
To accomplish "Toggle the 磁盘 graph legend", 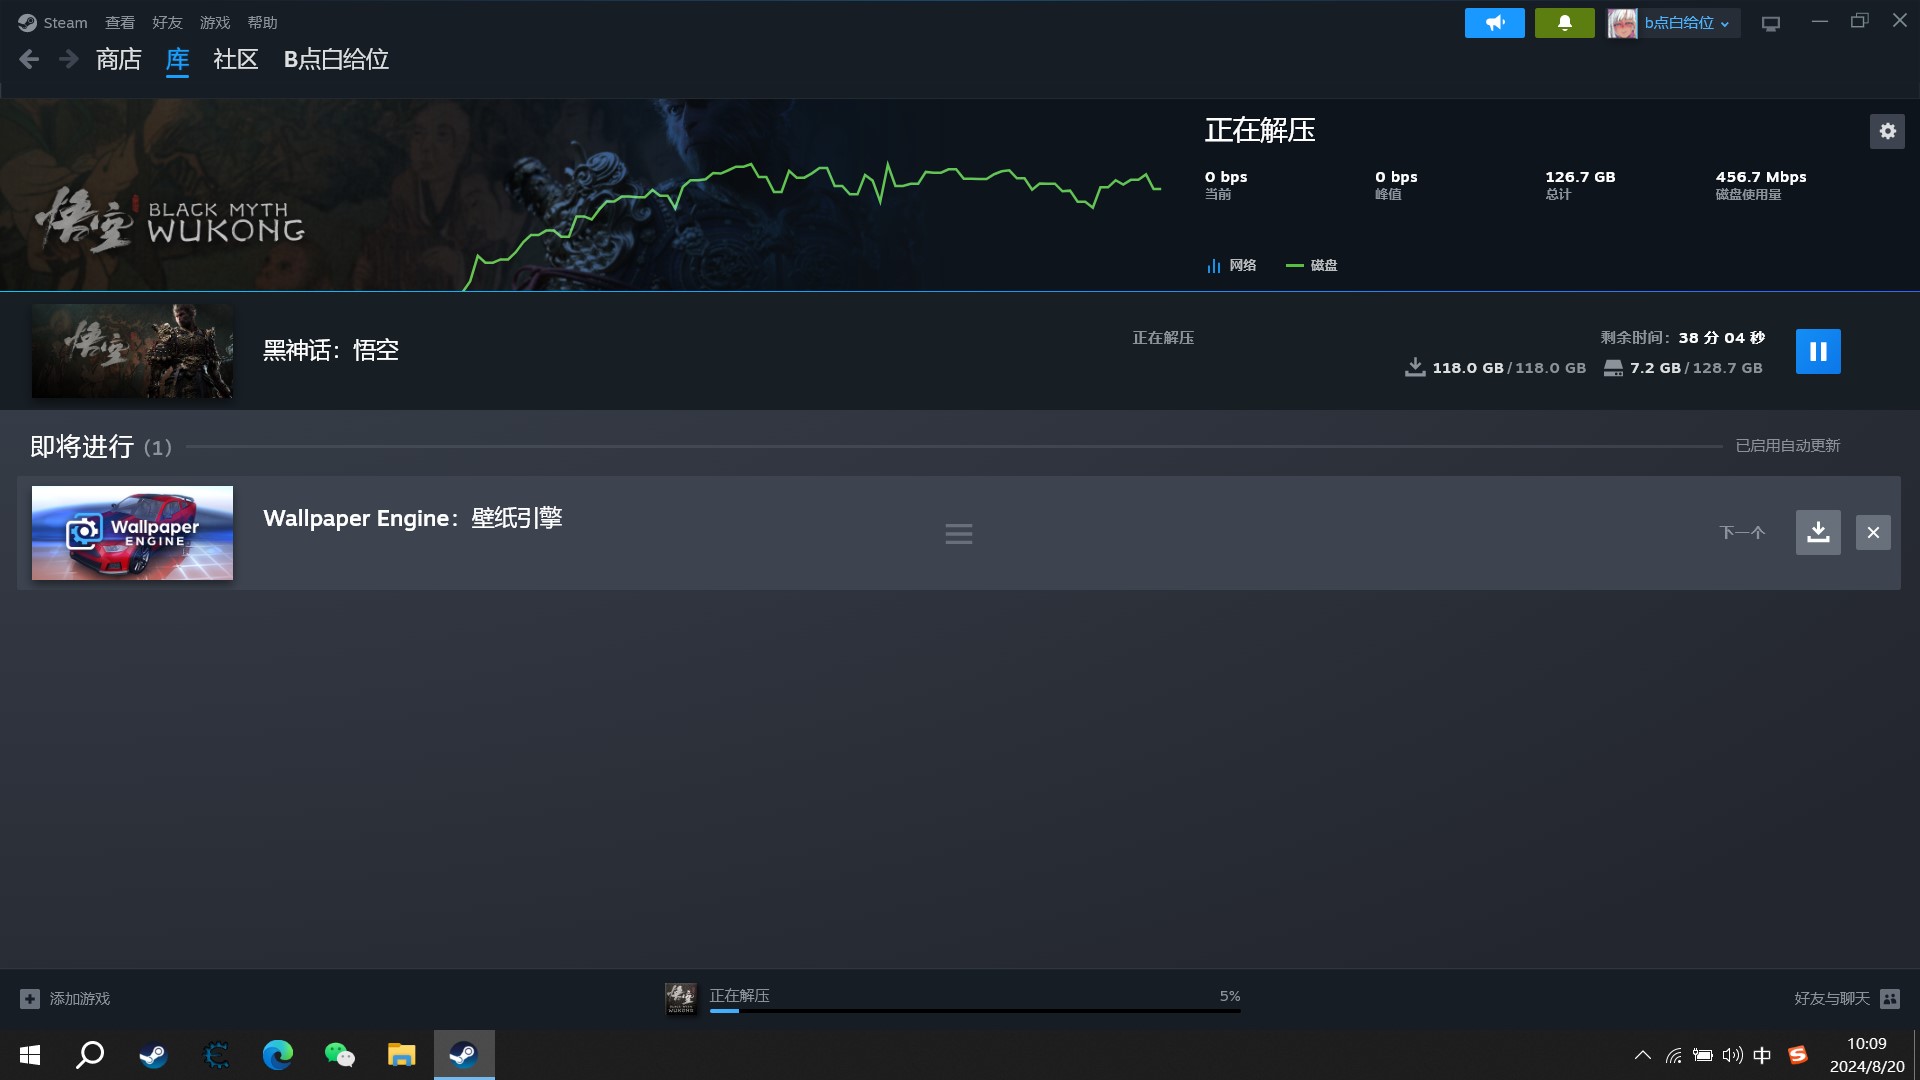I will point(1312,265).
